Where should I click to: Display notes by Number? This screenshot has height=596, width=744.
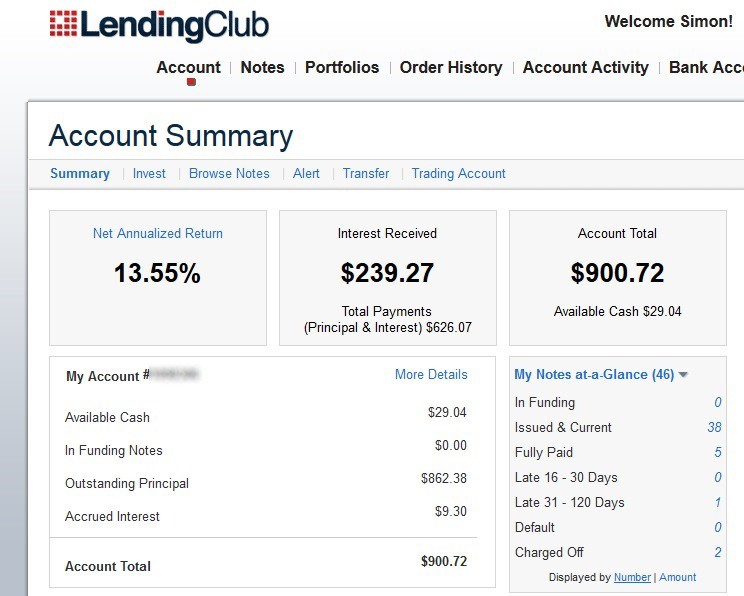632,577
